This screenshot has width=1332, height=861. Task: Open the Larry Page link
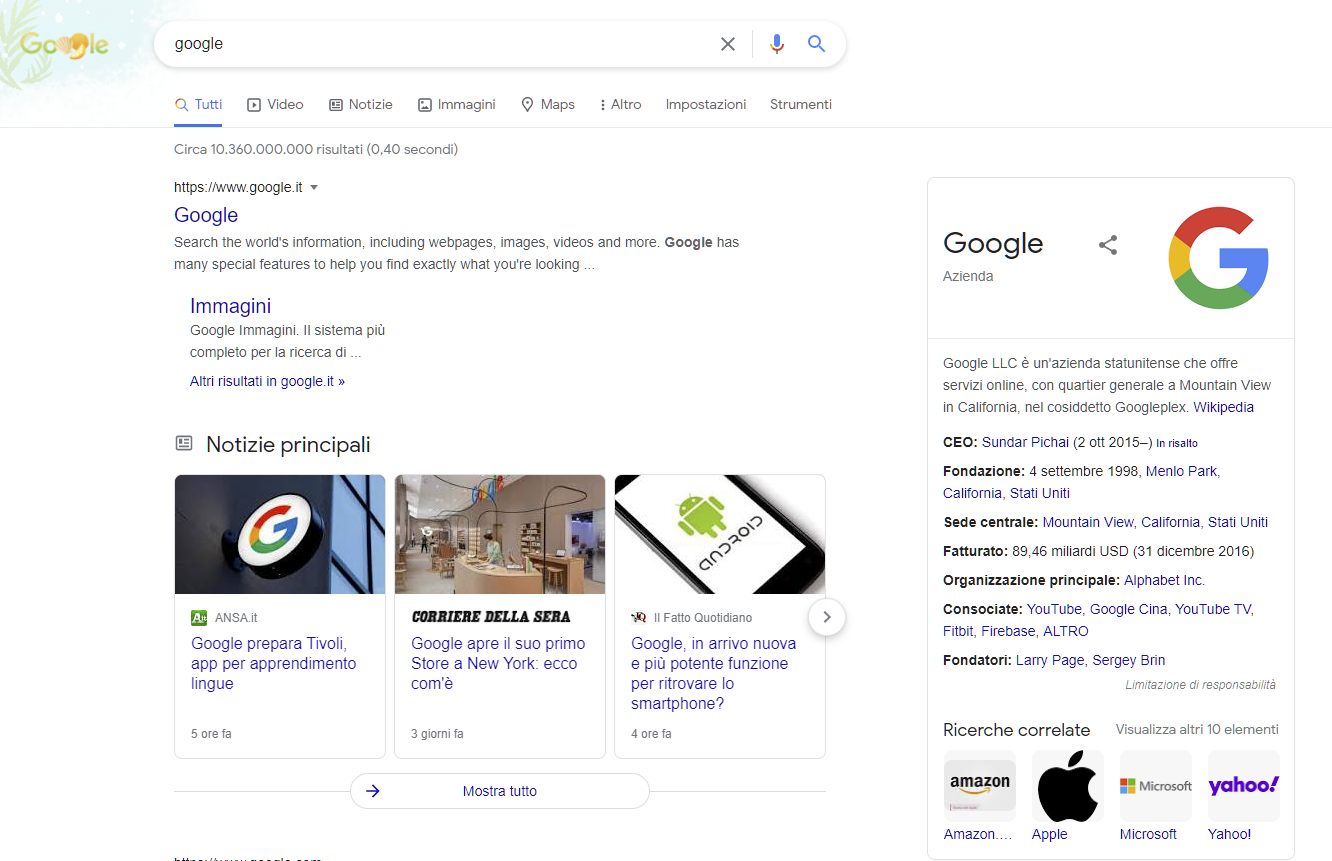(x=1050, y=660)
